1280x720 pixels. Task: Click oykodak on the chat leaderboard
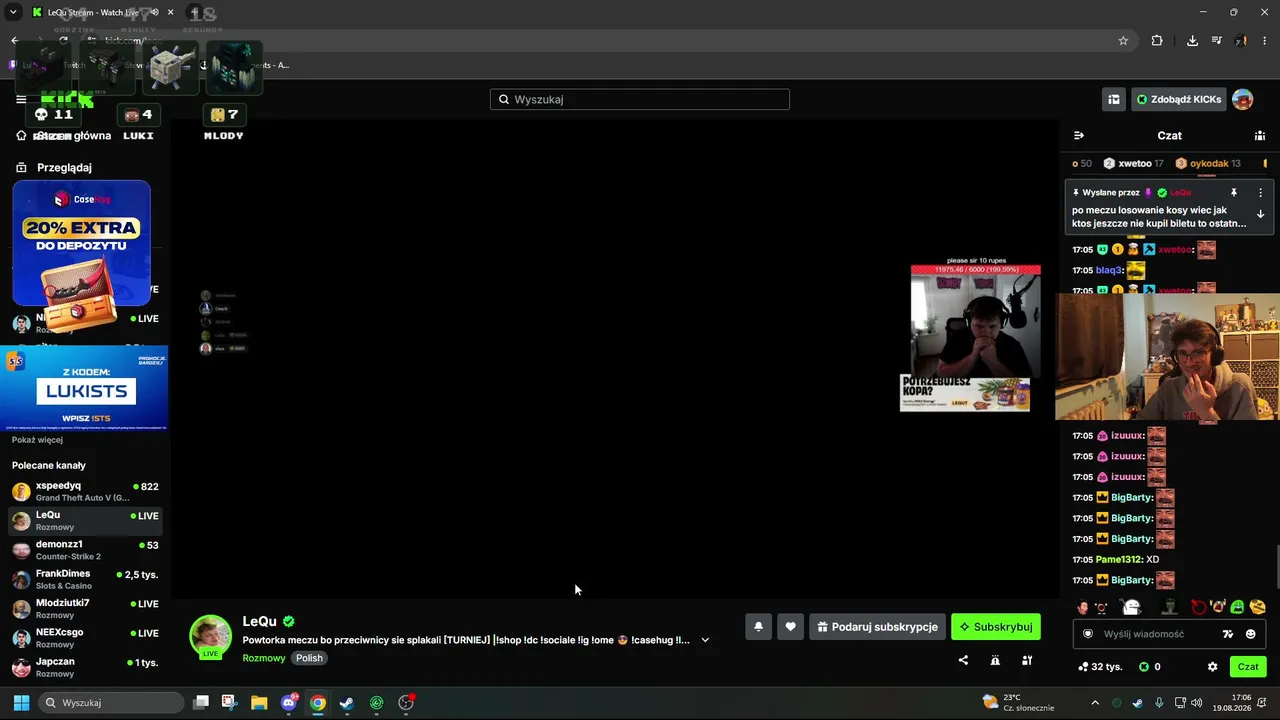1208,163
